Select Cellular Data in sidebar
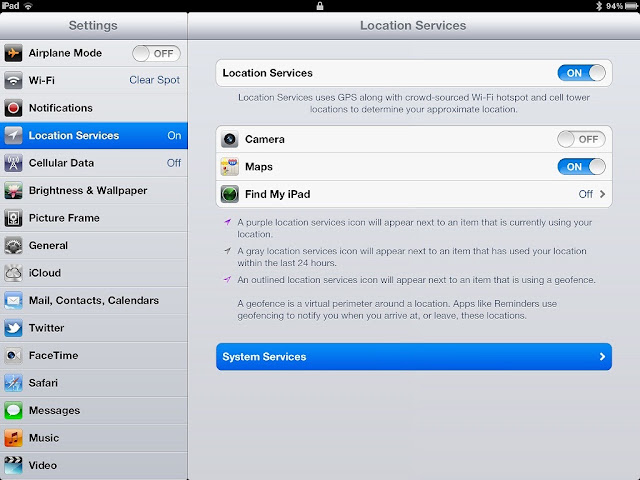640x480 pixels. pyautogui.click(x=94, y=163)
